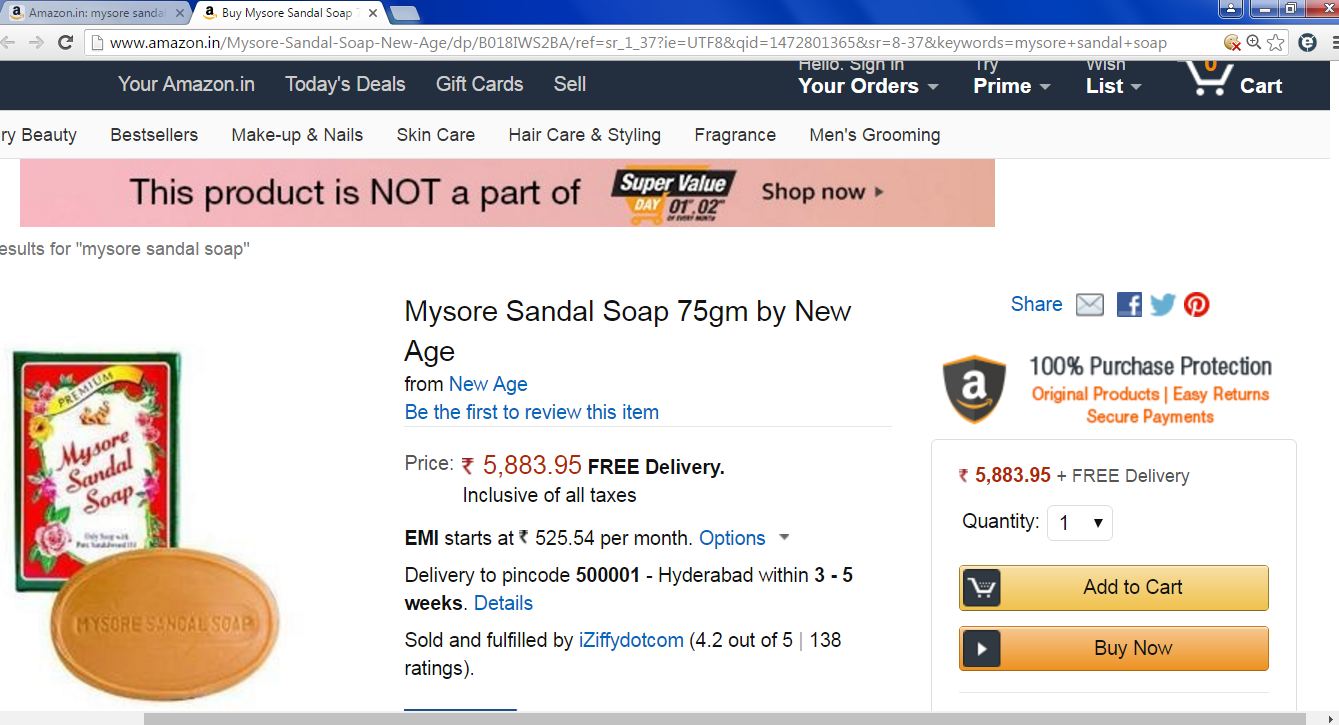Switch to the Amazon.in mysore sandal search tab
The width and height of the screenshot is (1339, 725).
point(95,13)
